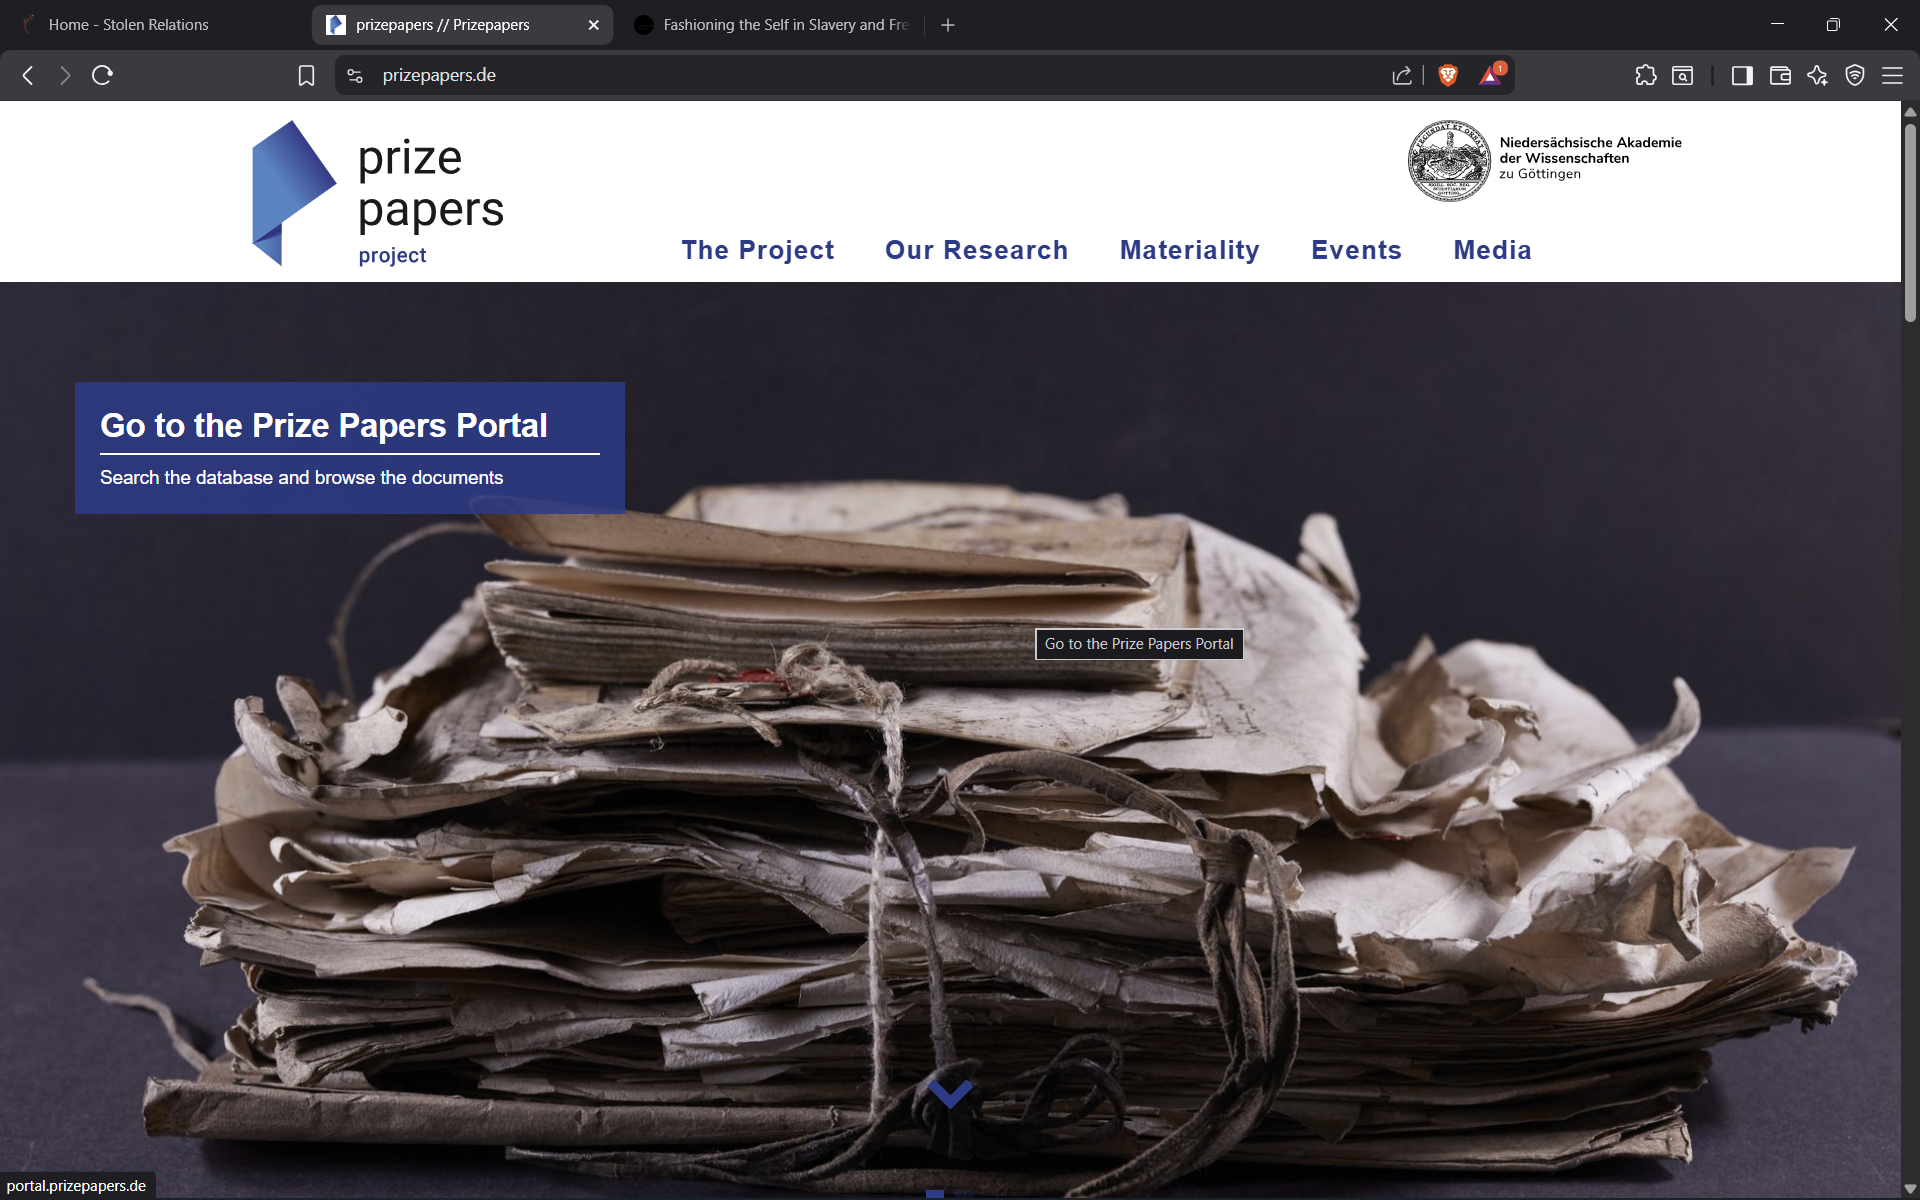Click the share page icon in address bar
This screenshot has height=1200, width=1920.
(x=1401, y=75)
